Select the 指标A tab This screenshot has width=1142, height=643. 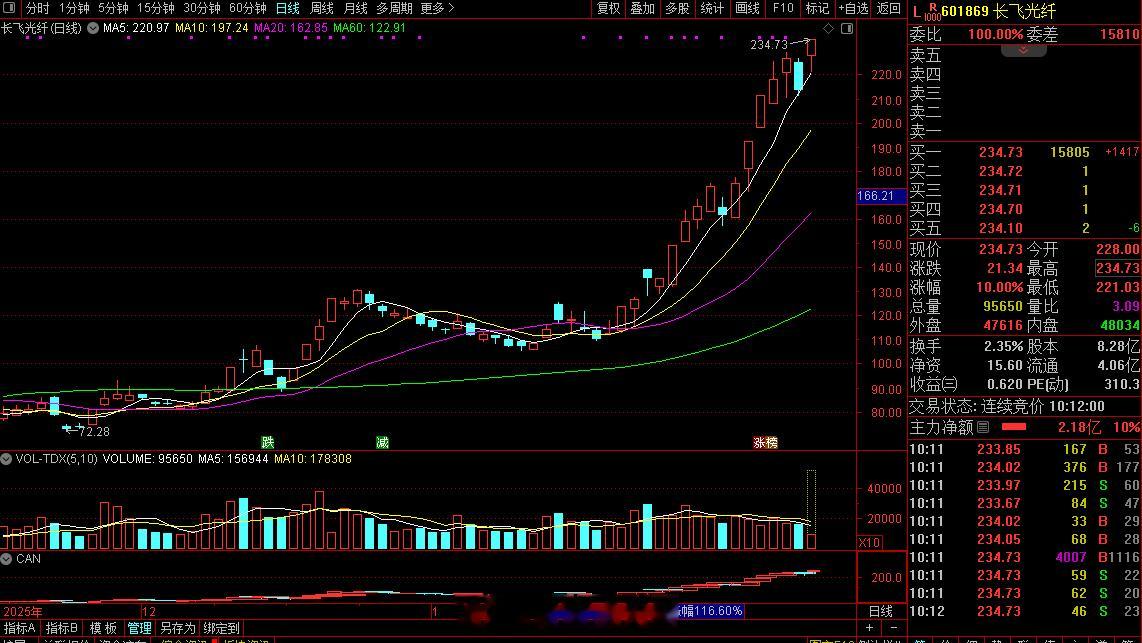click(x=20, y=628)
